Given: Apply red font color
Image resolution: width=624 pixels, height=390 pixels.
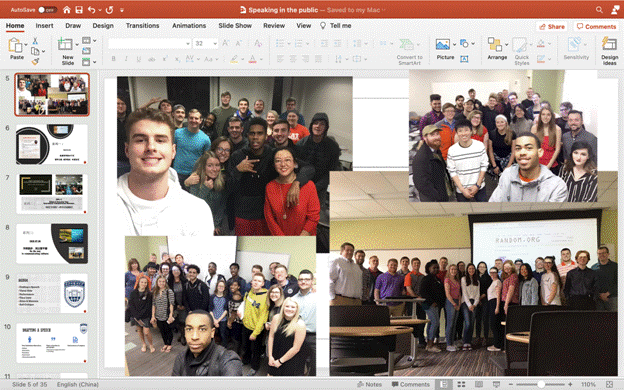Looking at the screenshot, I should pos(252,59).
